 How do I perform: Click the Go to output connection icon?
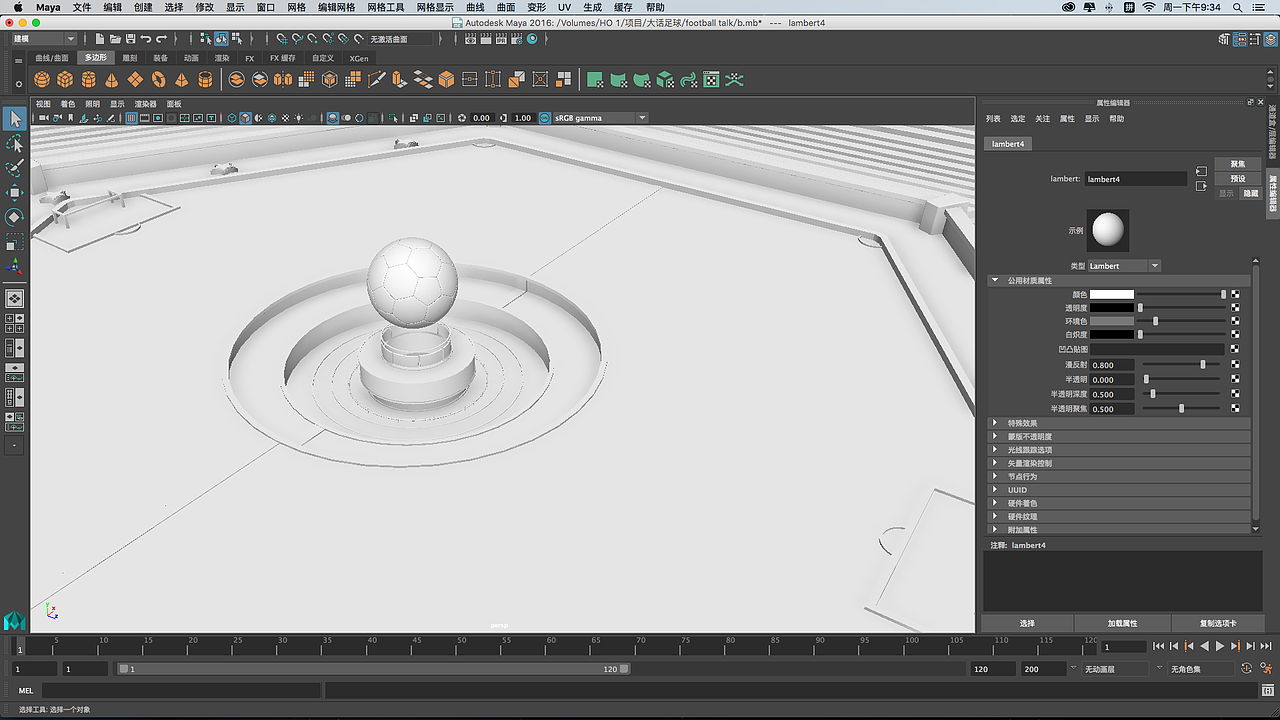click(x=1201, y=185)
